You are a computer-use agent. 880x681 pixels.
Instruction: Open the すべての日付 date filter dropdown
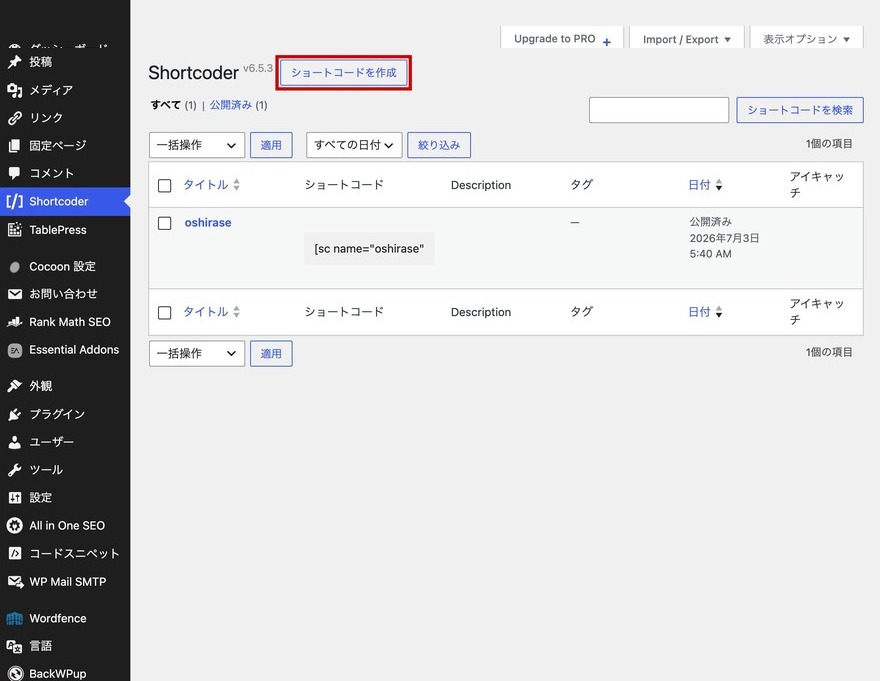point(354,145)
